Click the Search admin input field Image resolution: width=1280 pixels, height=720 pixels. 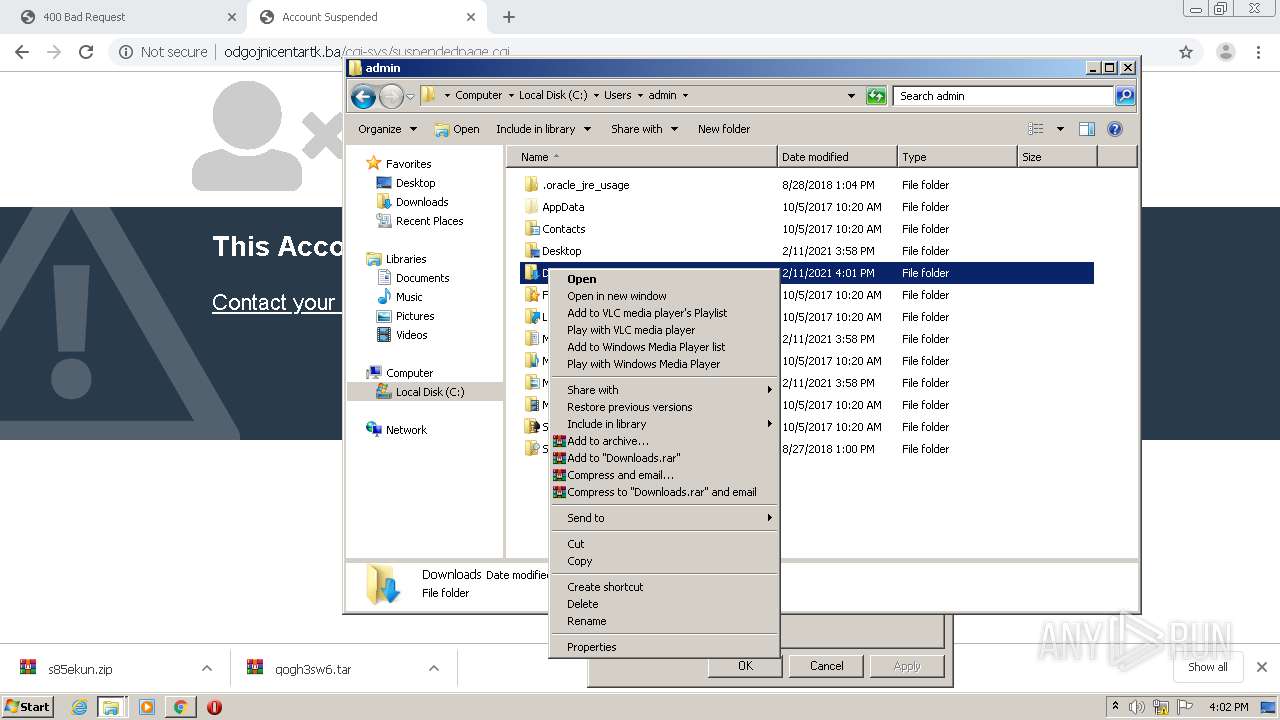[x=1003, y=96]
